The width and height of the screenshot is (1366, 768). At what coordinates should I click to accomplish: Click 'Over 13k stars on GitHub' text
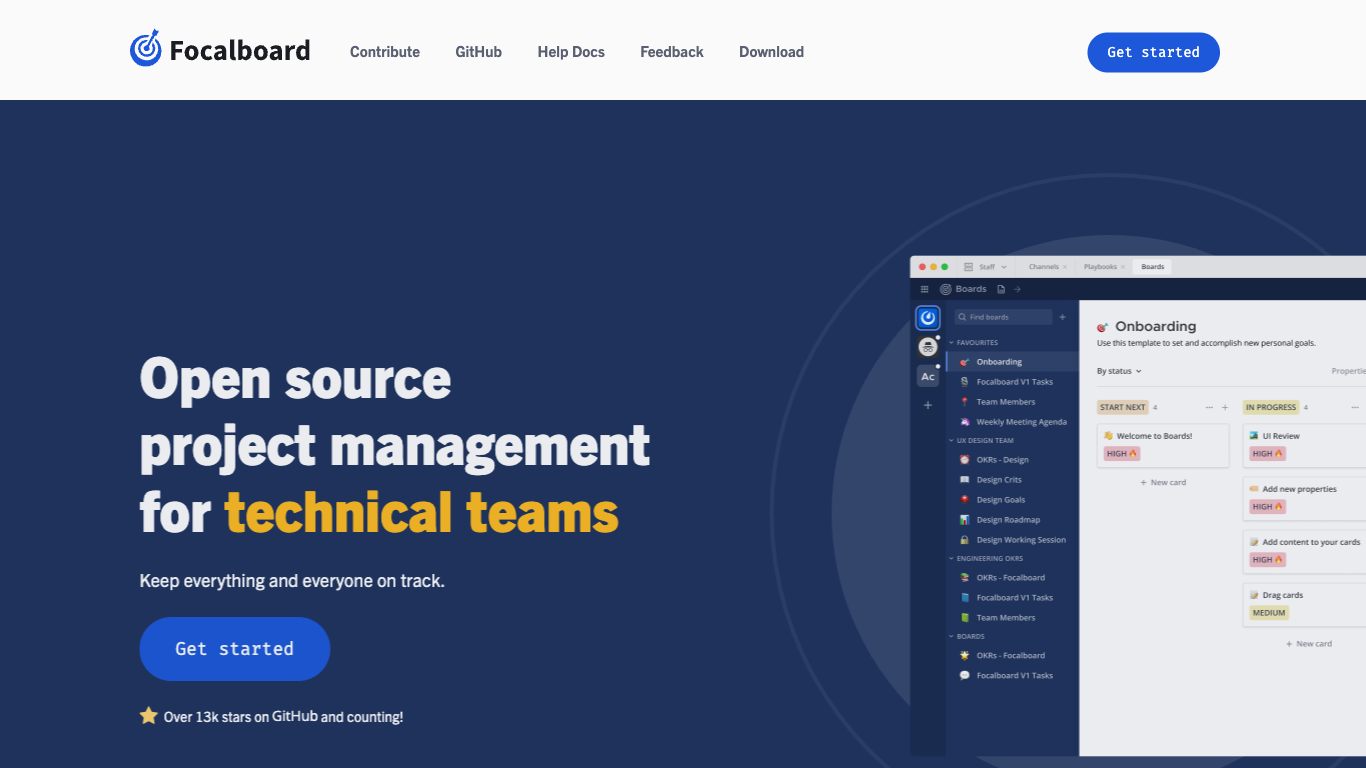(241, 717)
